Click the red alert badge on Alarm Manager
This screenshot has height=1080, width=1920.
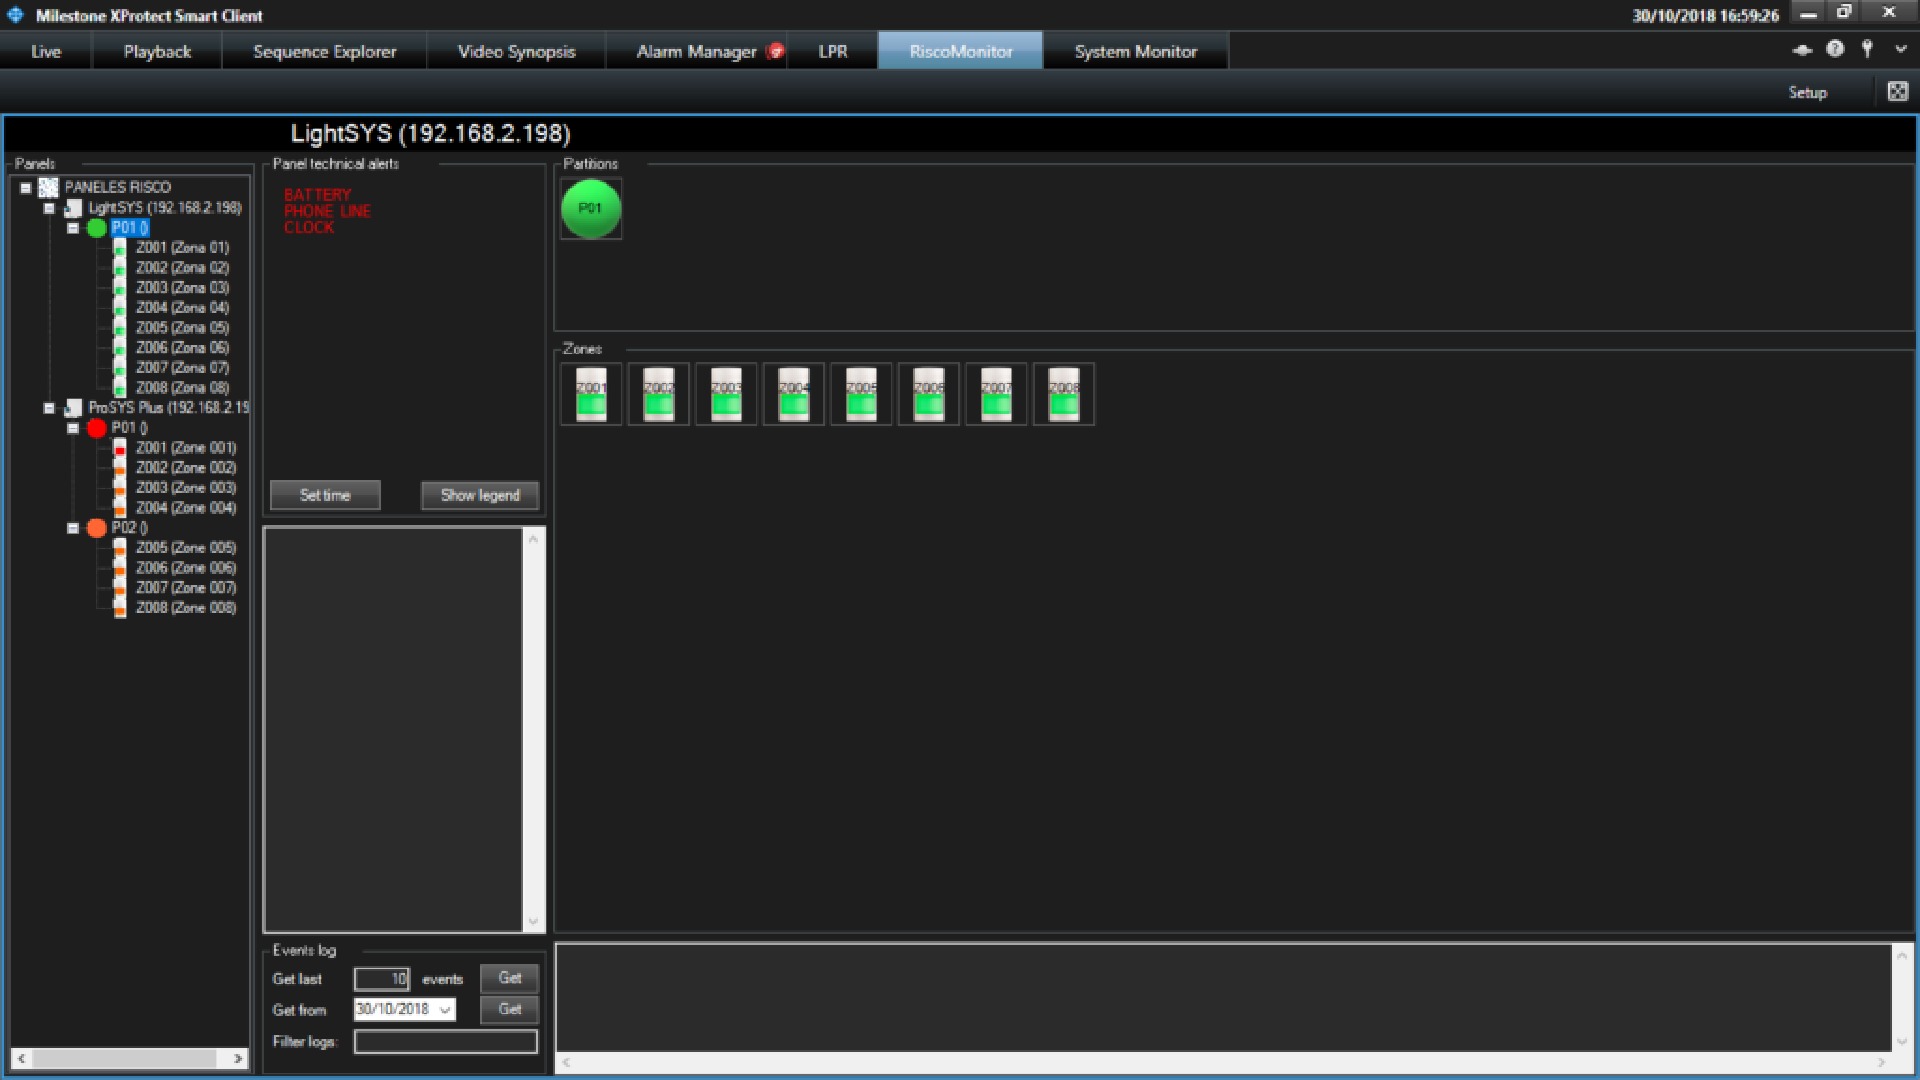pos(774,51)
